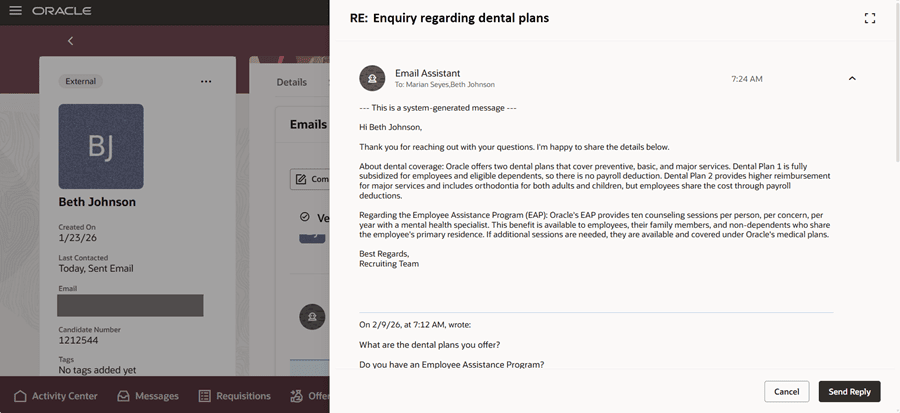Screen dimensions: 900x413
Task: Click the Offers icon in the bottom bar
Action: tap(297, 396)
